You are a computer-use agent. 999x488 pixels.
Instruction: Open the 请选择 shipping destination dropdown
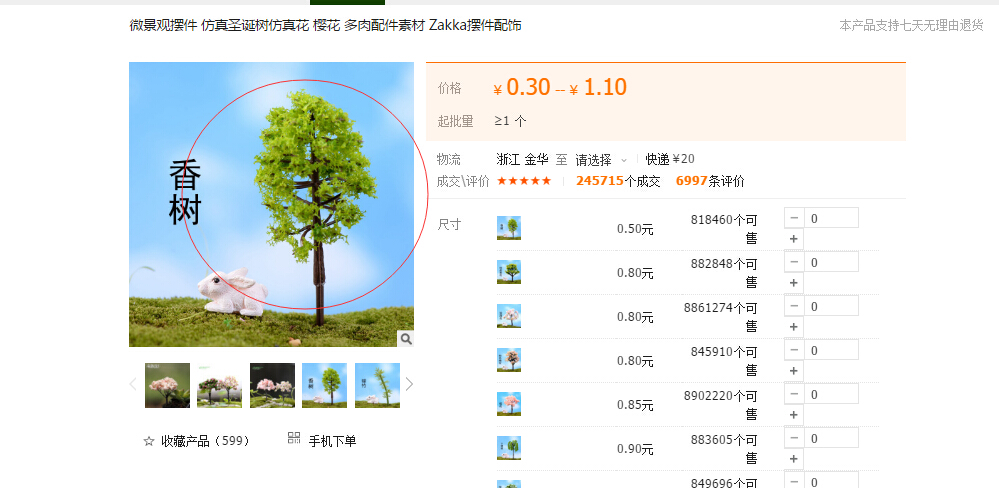point(601,159)
